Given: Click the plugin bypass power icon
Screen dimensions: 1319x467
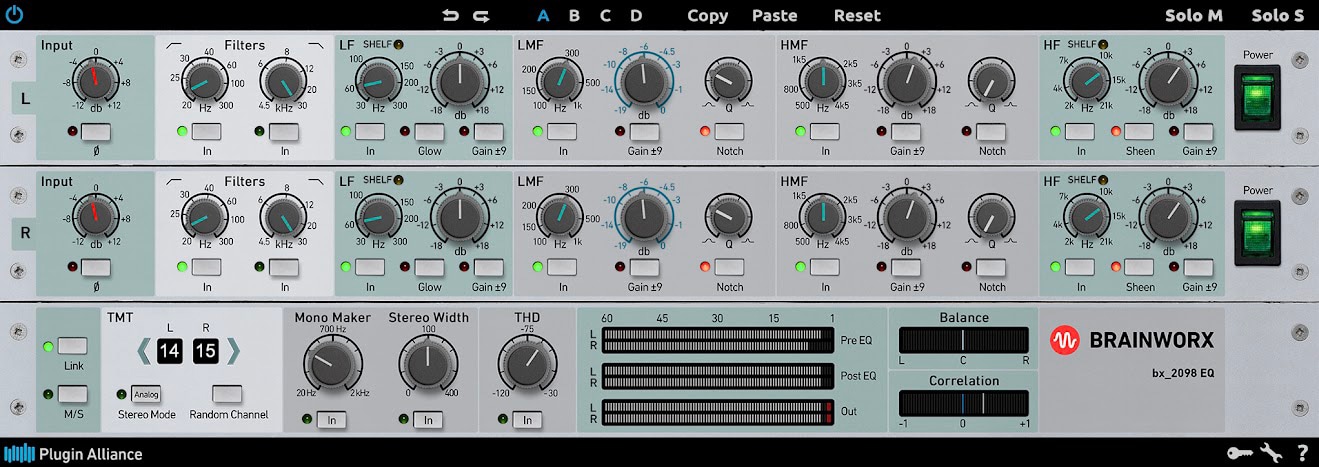Looking at the screenshot, I should (x=14, y=15).
